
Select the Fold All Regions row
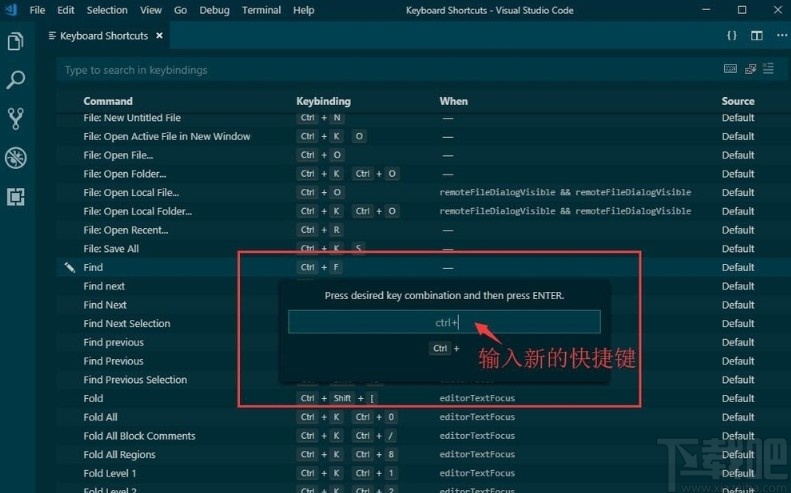(423, 454)
